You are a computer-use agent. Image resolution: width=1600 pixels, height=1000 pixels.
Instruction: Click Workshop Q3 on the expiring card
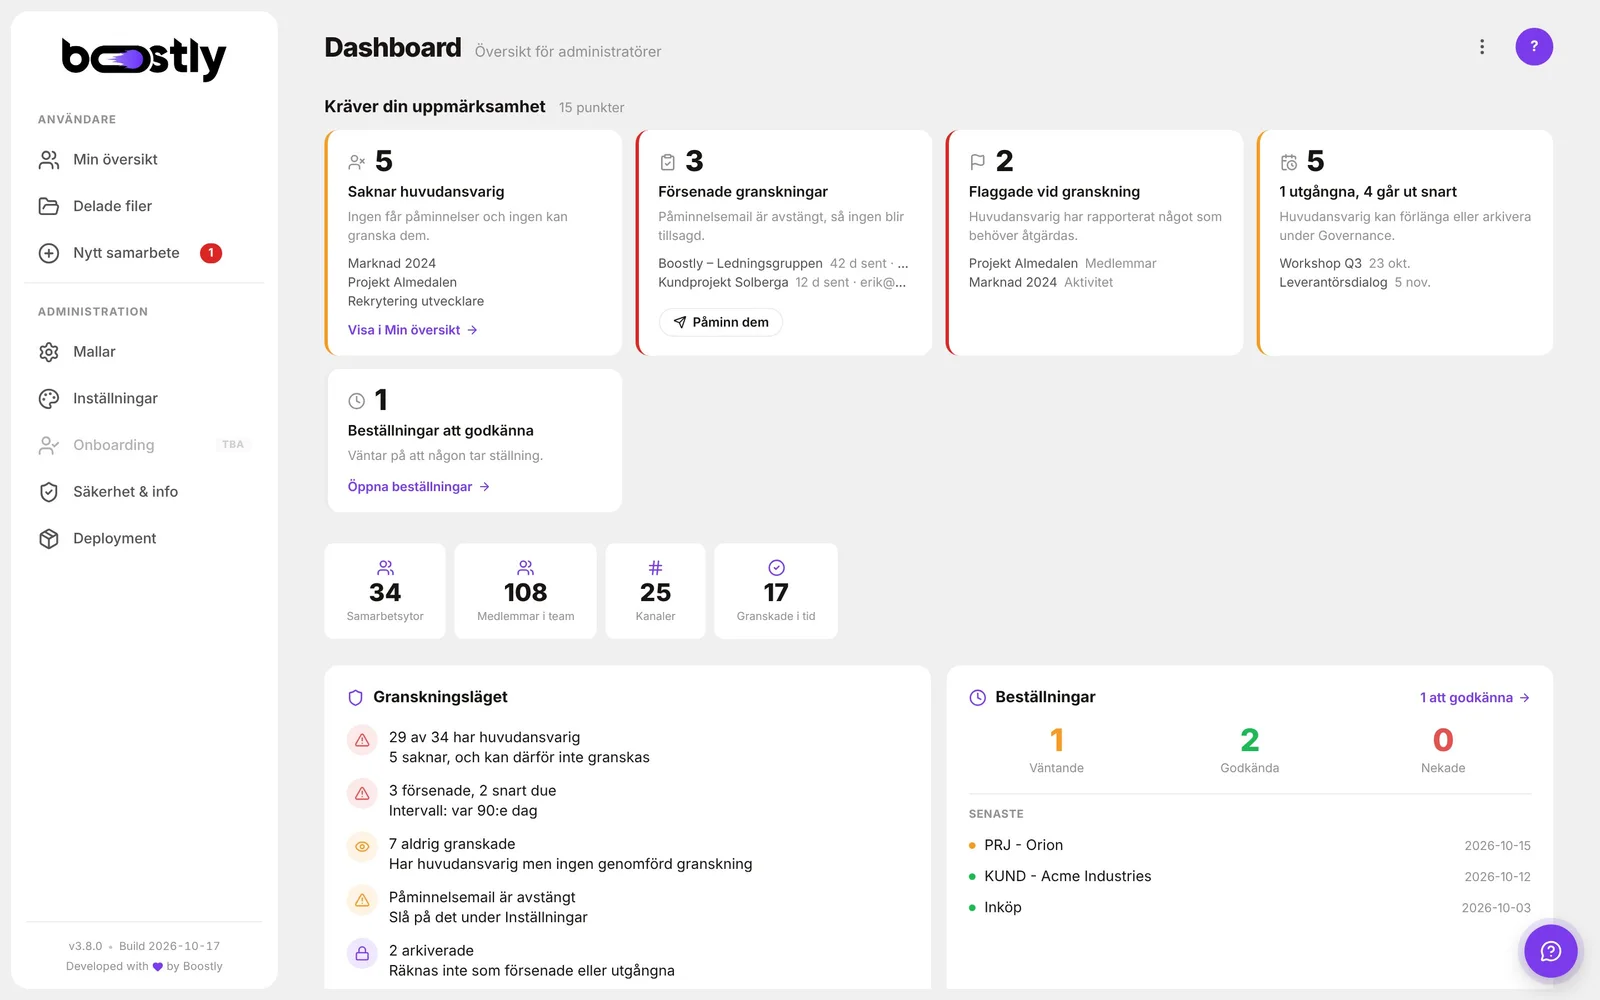[1320, 264]
